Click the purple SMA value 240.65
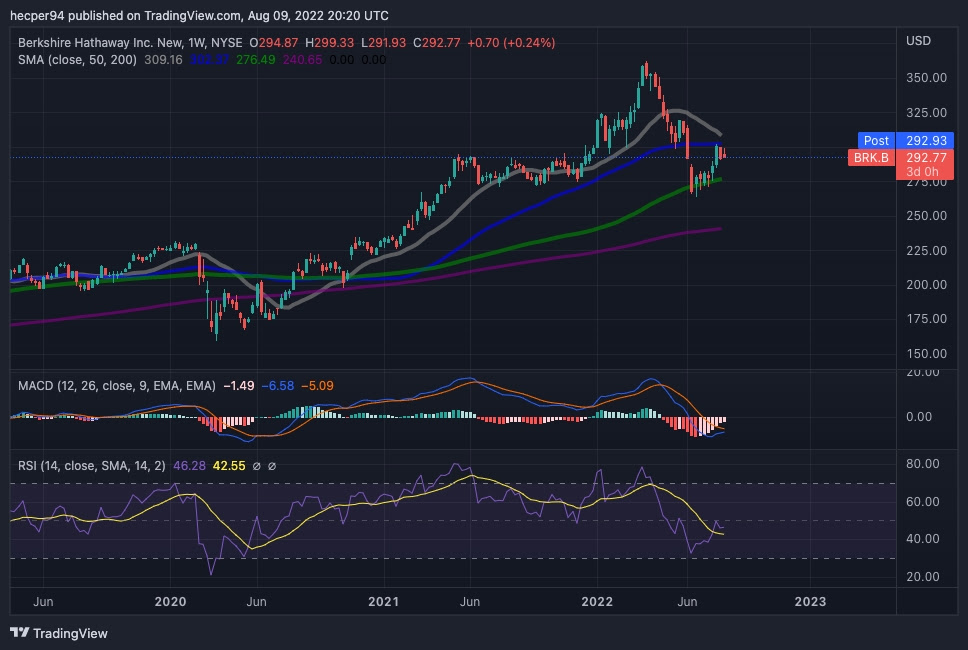 tap(302, 60)
